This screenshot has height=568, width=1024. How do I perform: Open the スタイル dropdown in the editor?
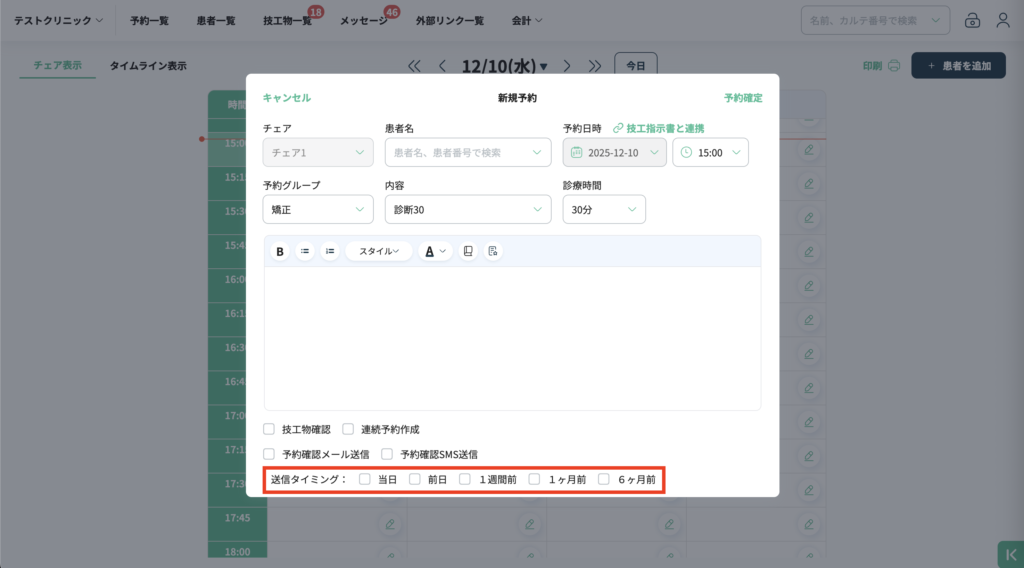pyautogui.click(x=379, y=251)
